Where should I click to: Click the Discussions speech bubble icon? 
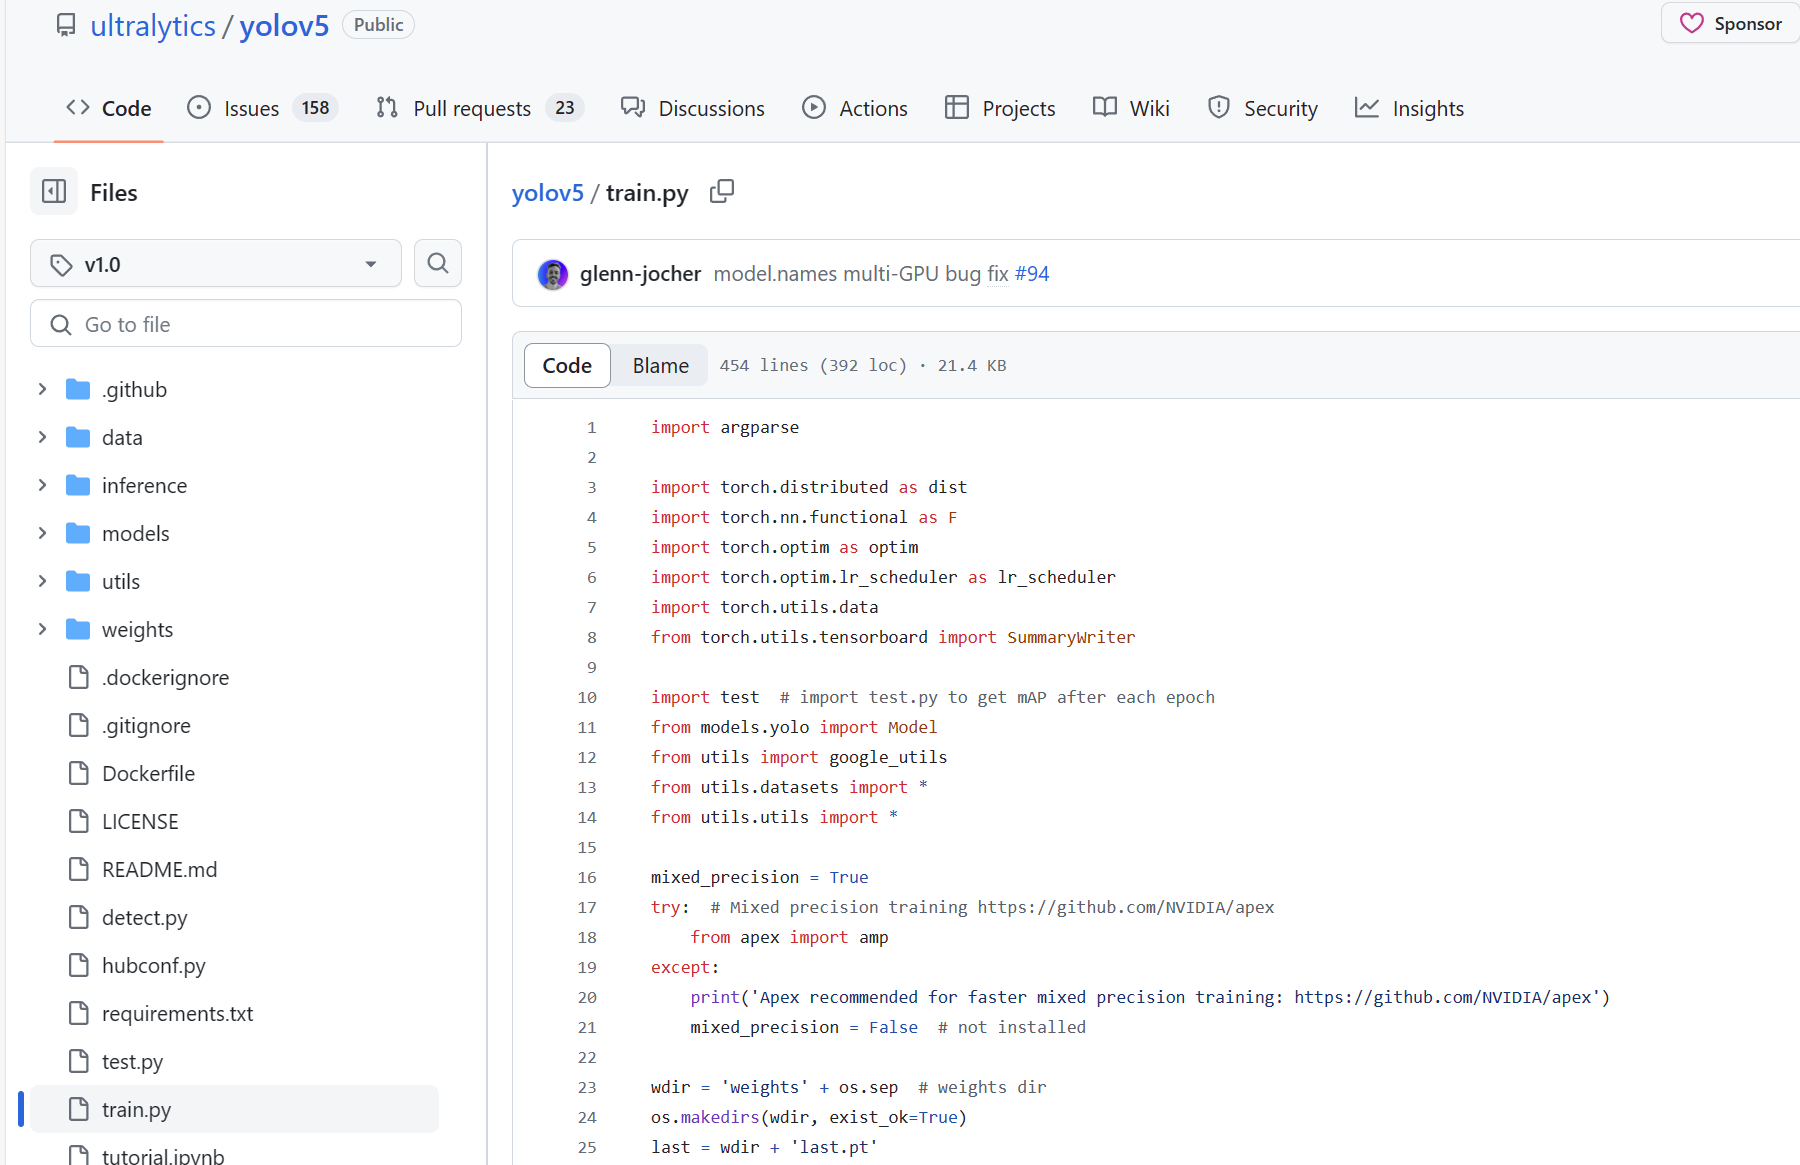(633, 107)
